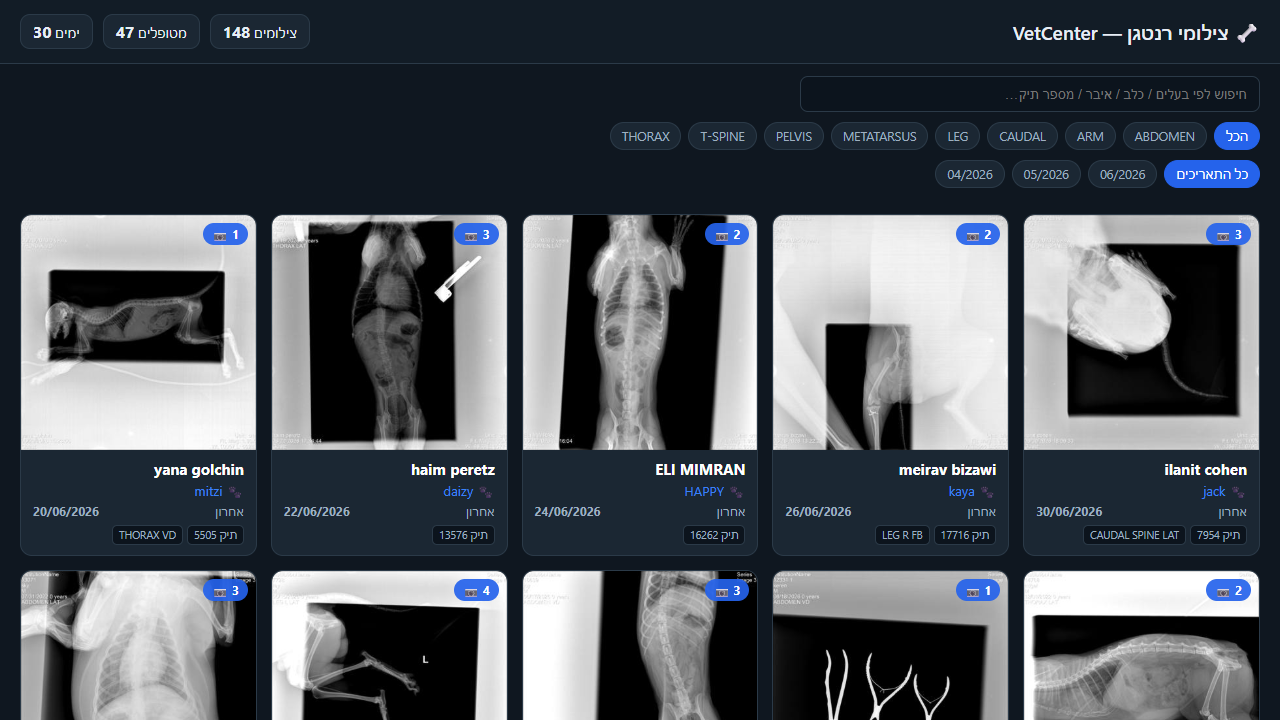Image resolution: width=1280 pixels, height=720 pixels.
Task: Select the PELVIS filter chip
Action: [x=794, y=136]
